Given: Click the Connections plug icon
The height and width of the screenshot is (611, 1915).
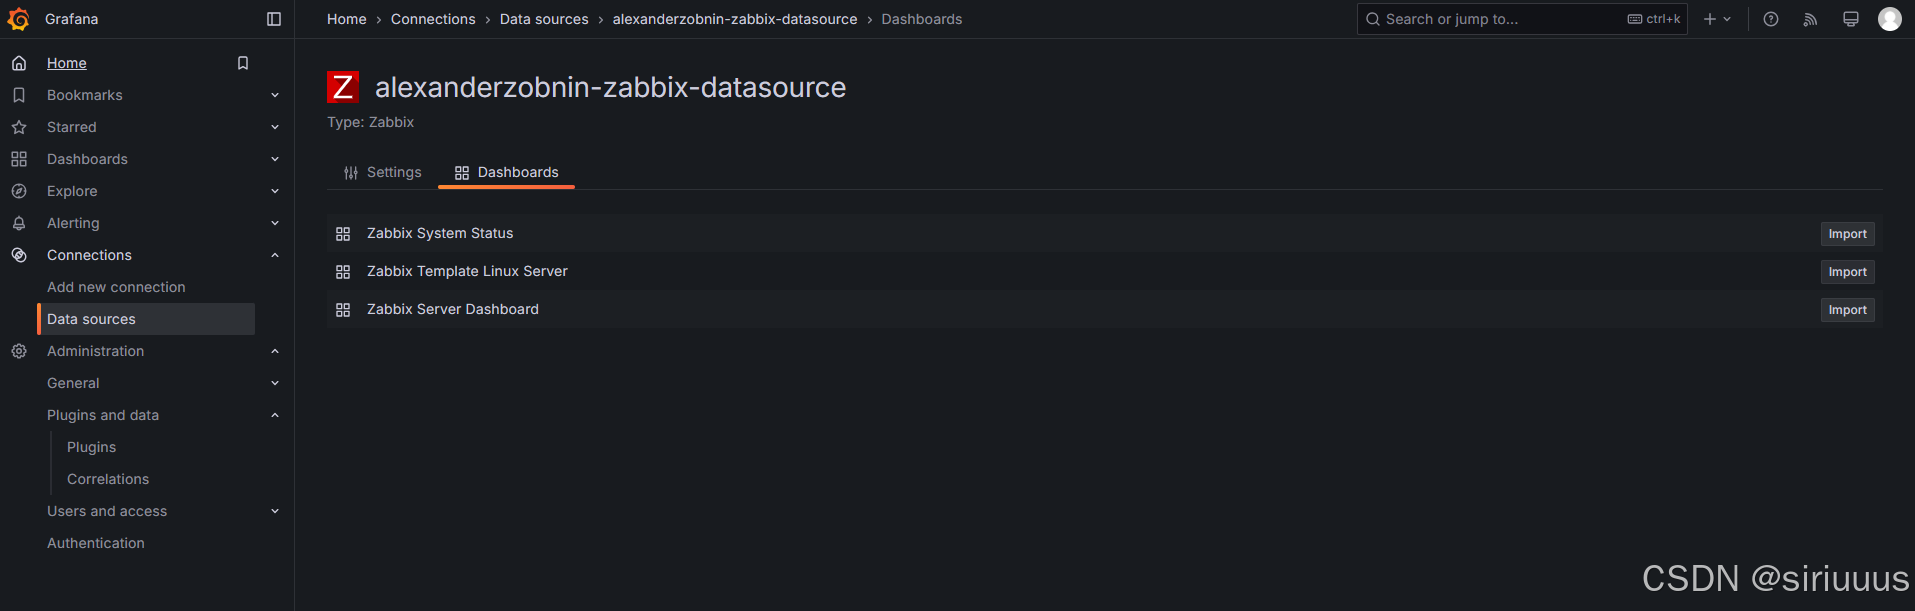Looking at the screenshot, I should point(19,255).
